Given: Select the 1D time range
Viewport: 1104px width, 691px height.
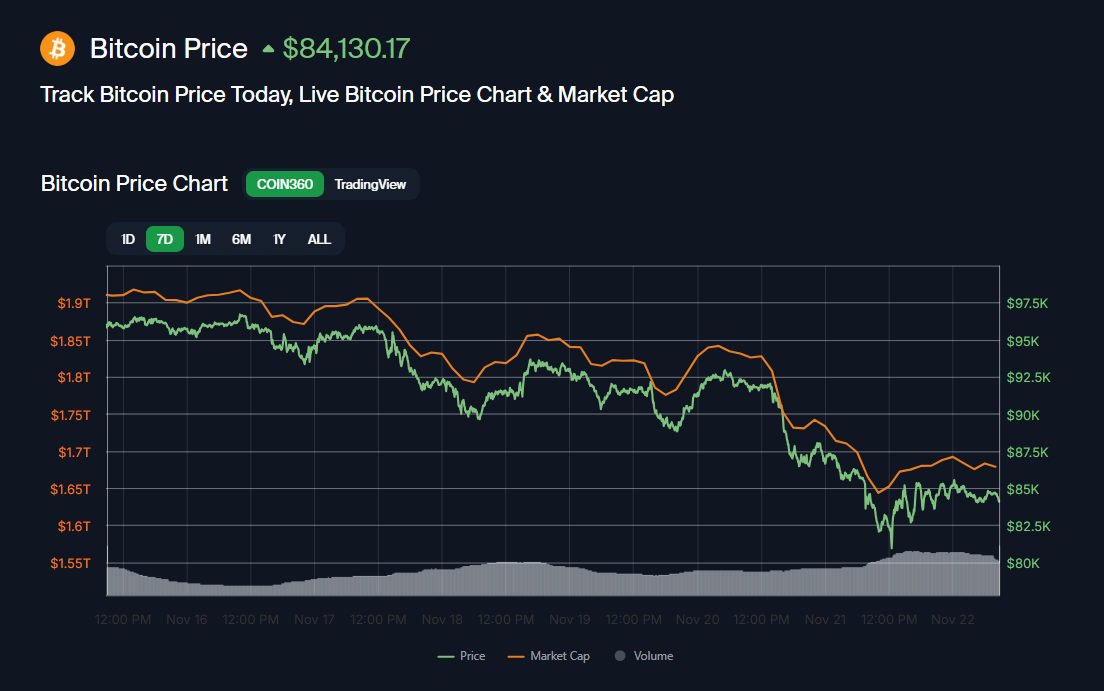Looking at the screenshot, I should click(127, 239).
